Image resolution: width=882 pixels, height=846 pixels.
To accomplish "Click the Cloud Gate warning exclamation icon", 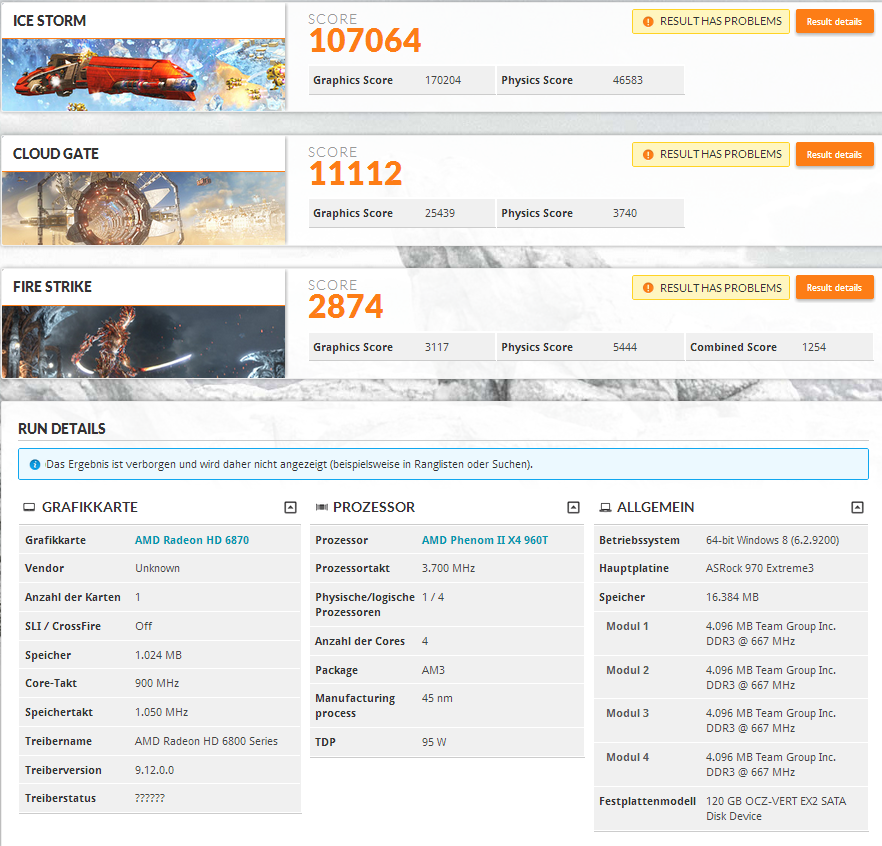I will point(648,155).
